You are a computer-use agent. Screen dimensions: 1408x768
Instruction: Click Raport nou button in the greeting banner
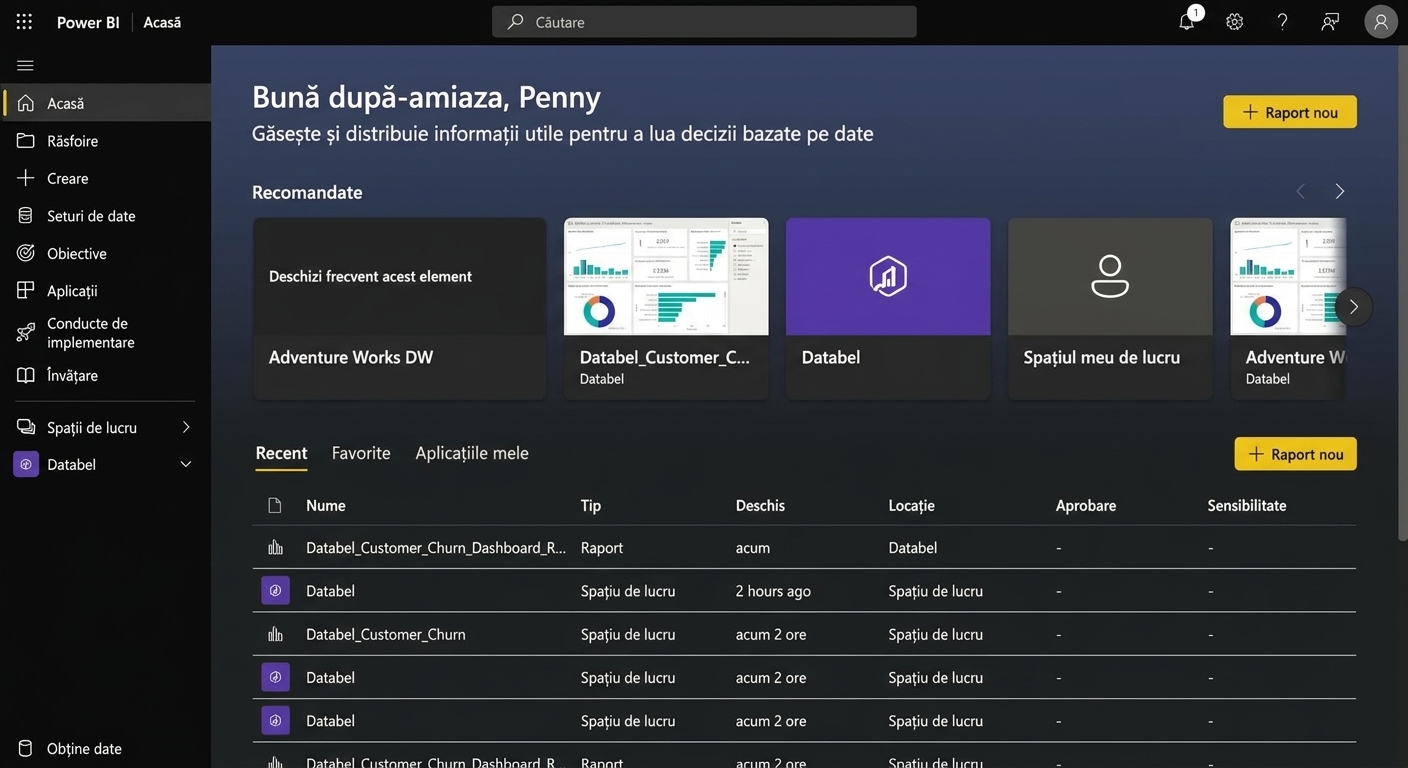tap(1290, 112)
